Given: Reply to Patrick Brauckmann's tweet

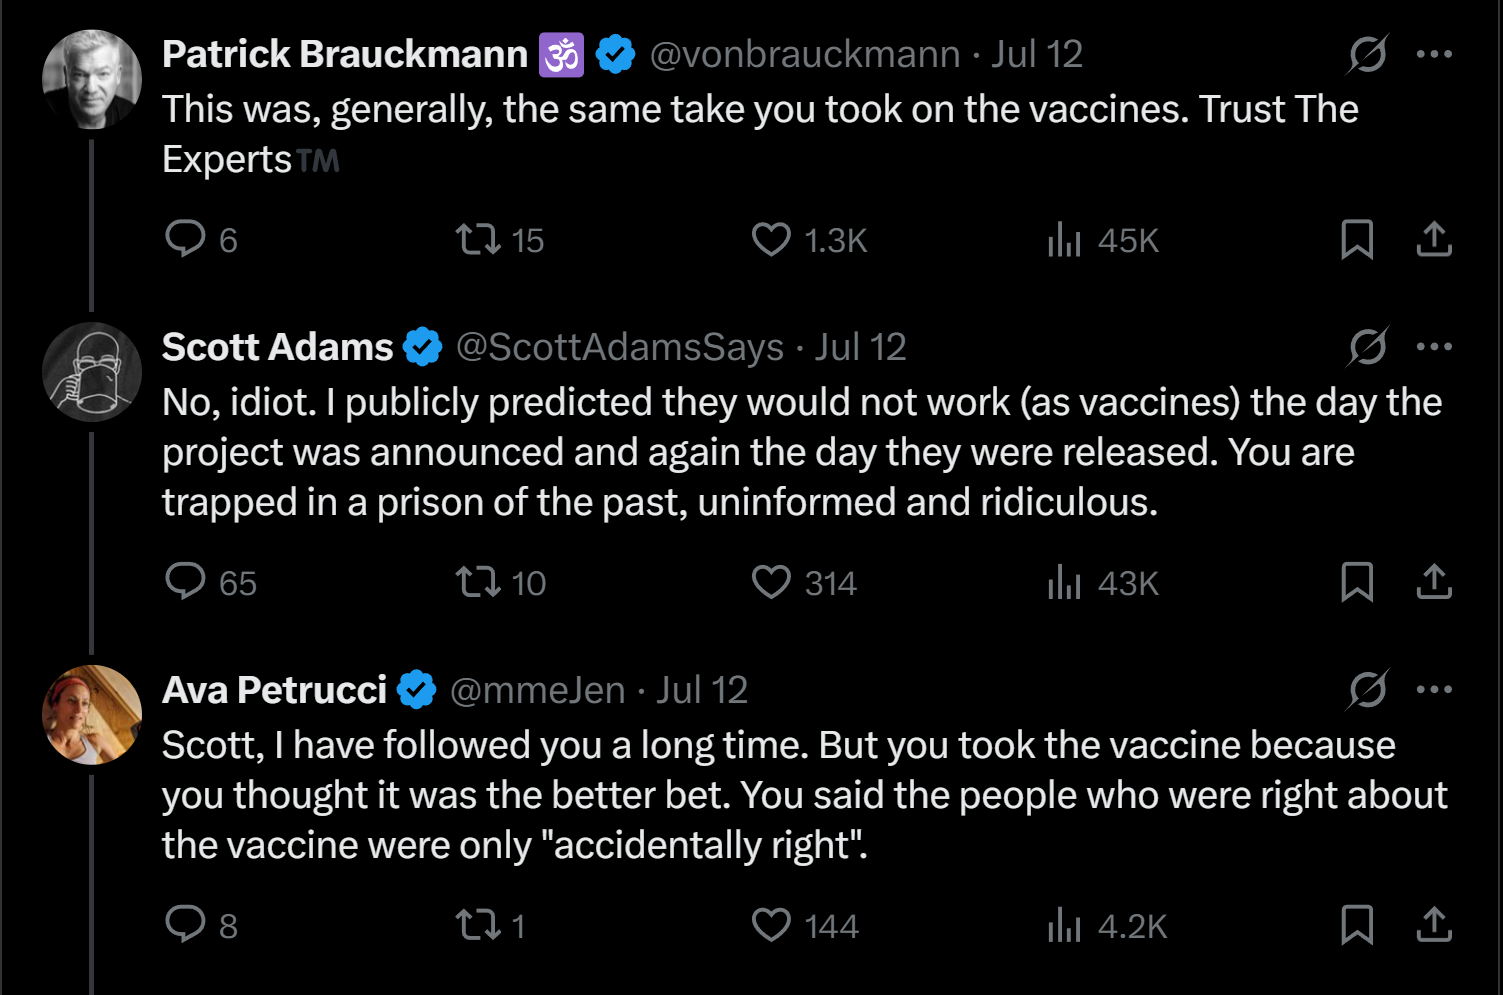Looking at the screenshot, I should (186, 240).
